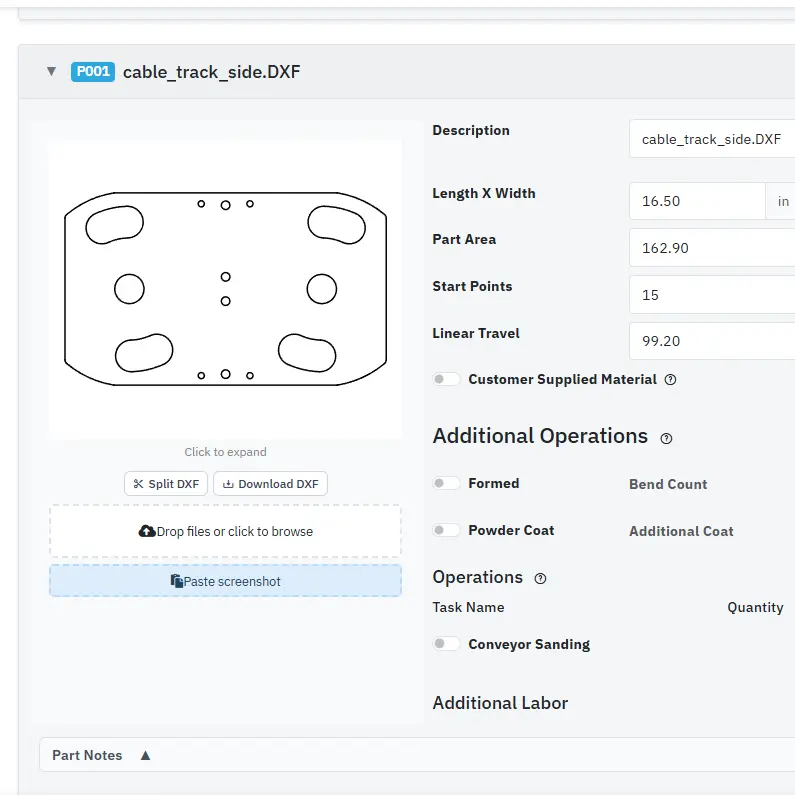
Task: Open the inch unit dropdown for Length
Action: coord(782,201)
